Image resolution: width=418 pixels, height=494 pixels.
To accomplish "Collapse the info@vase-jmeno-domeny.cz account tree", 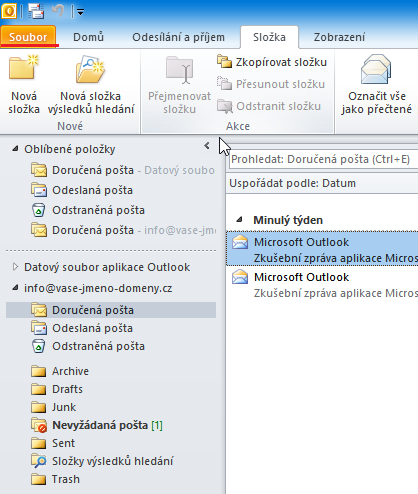I will tap(15, 288).
